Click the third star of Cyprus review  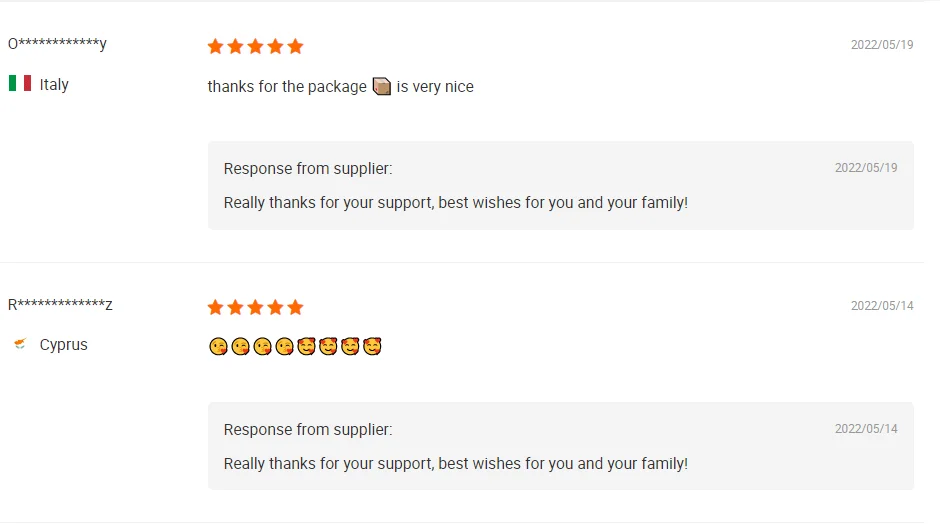click(255, 307)
